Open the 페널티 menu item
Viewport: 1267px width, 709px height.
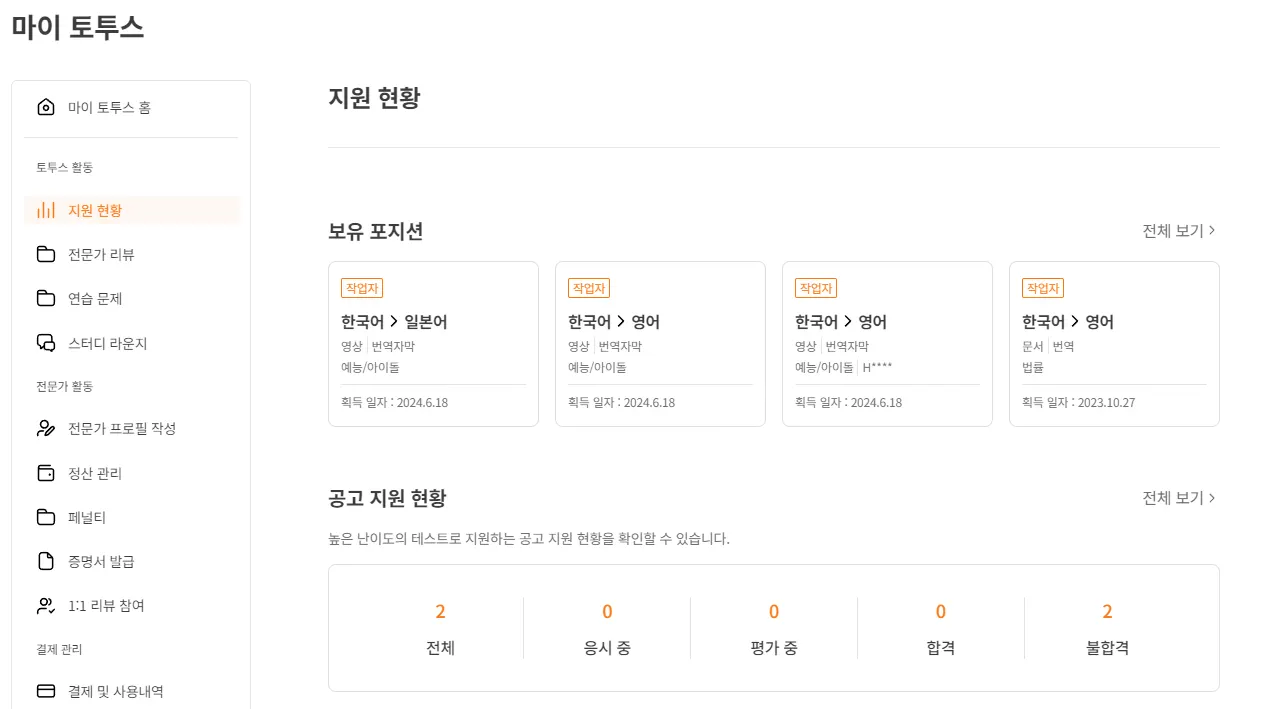click(x=86, y=517)
